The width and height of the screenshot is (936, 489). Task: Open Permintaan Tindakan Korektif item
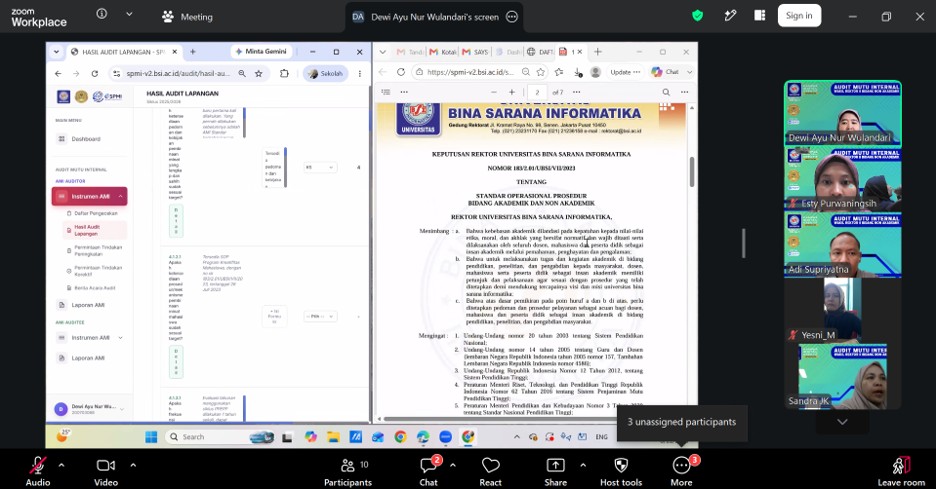(97, 271)
